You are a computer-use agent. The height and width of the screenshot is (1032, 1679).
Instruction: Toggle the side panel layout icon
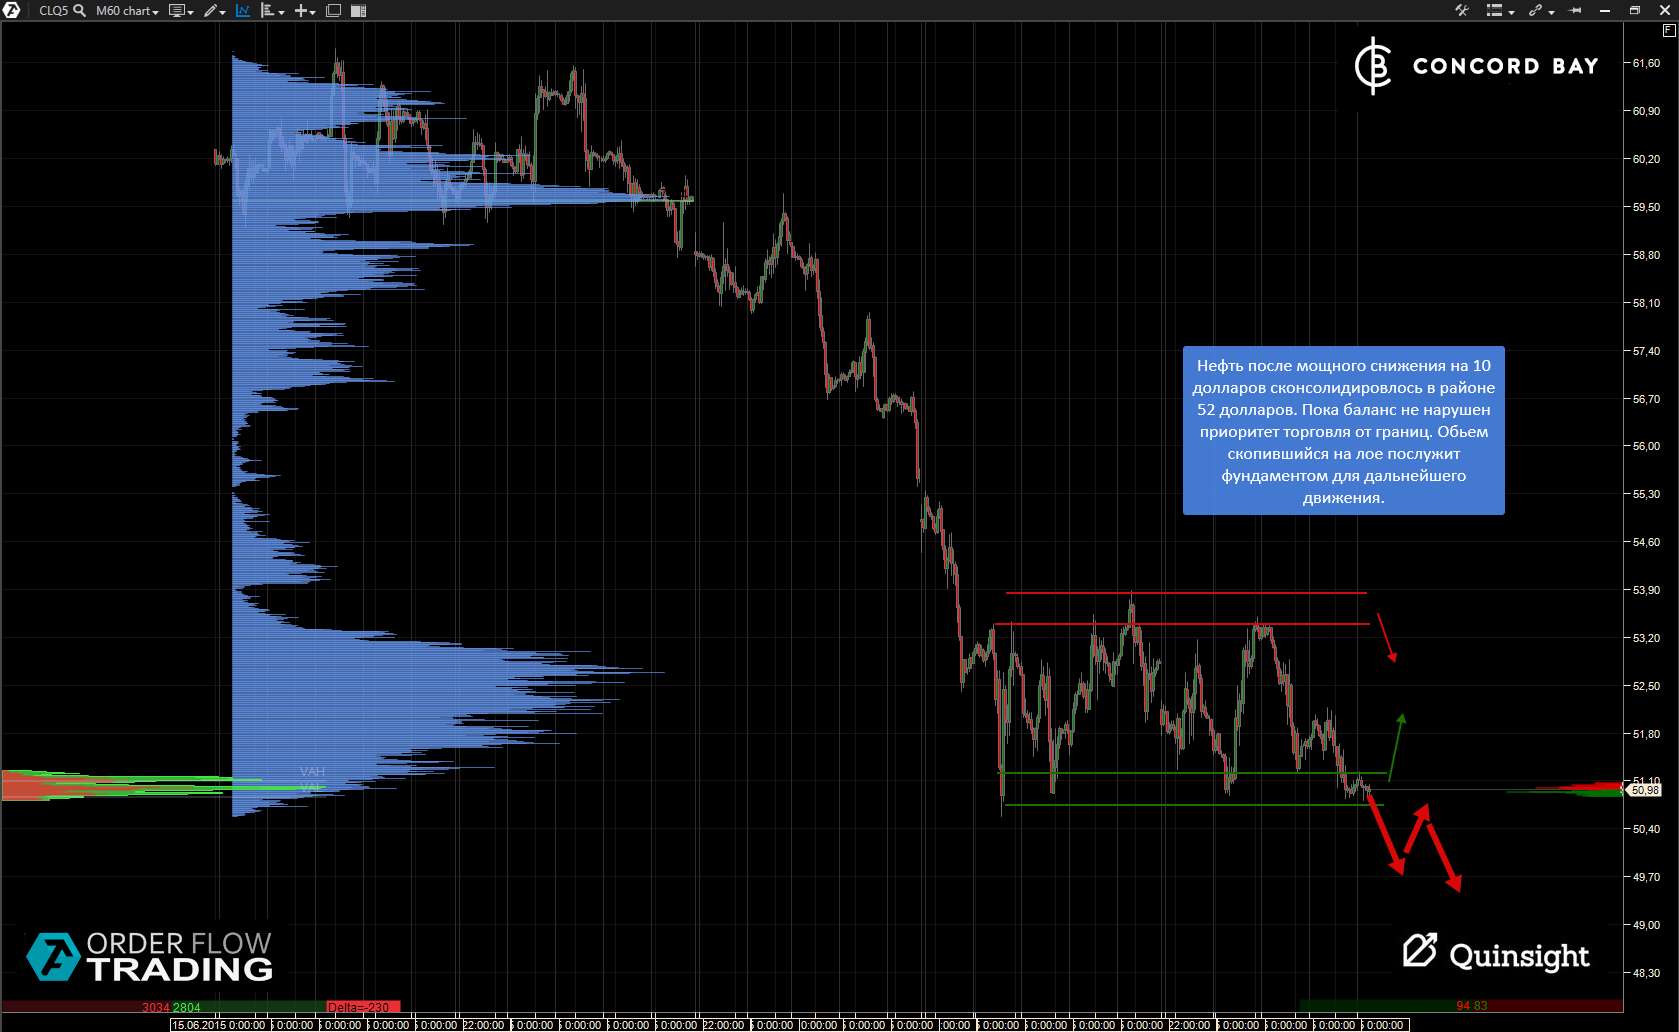tap(358, 10)
